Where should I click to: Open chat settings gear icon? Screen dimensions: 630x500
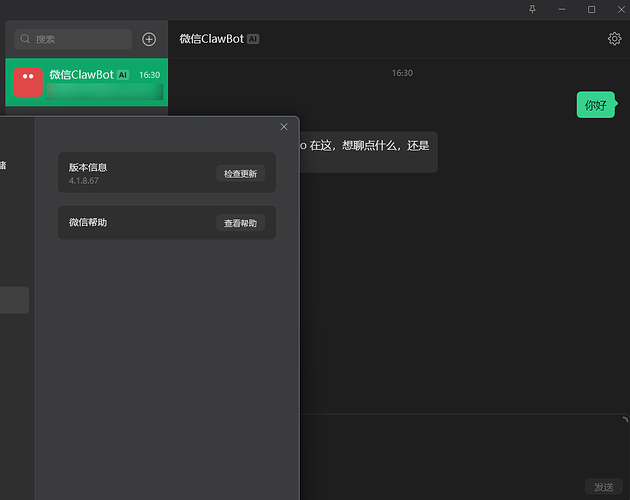(614, 39)
